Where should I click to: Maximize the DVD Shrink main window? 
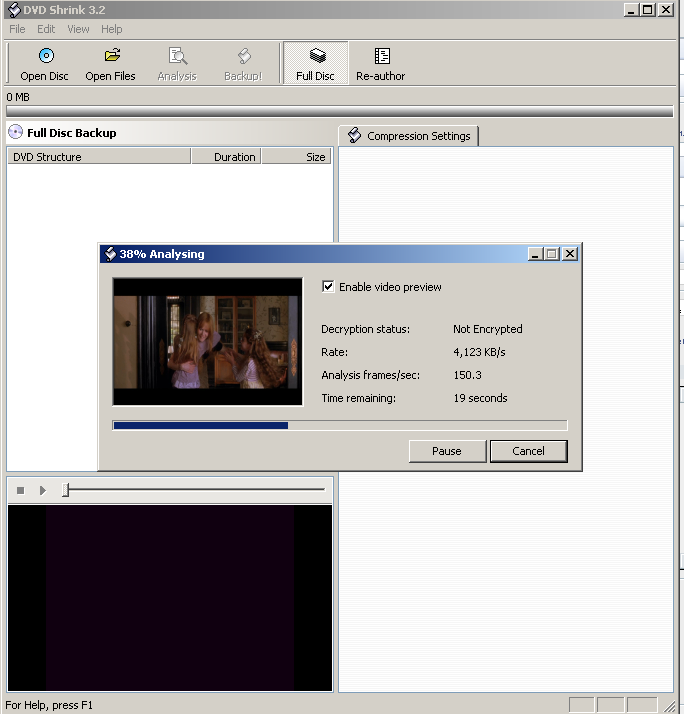point(648,10)
